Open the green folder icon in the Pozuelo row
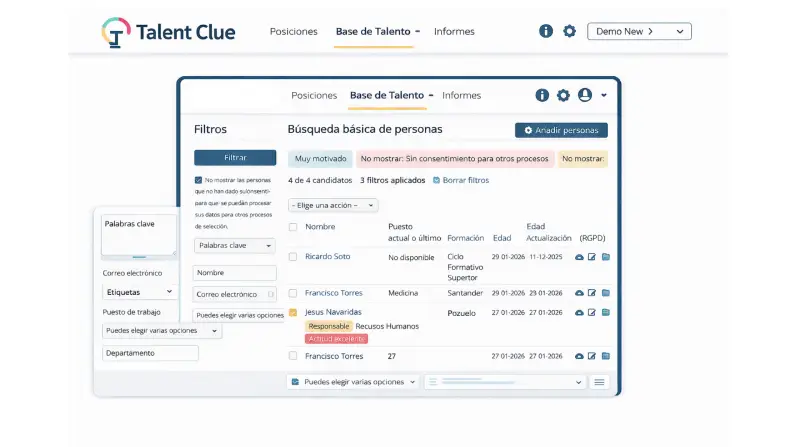Viewport: 800px width, 447px height. pyautogui.click(x=606, y=312)
